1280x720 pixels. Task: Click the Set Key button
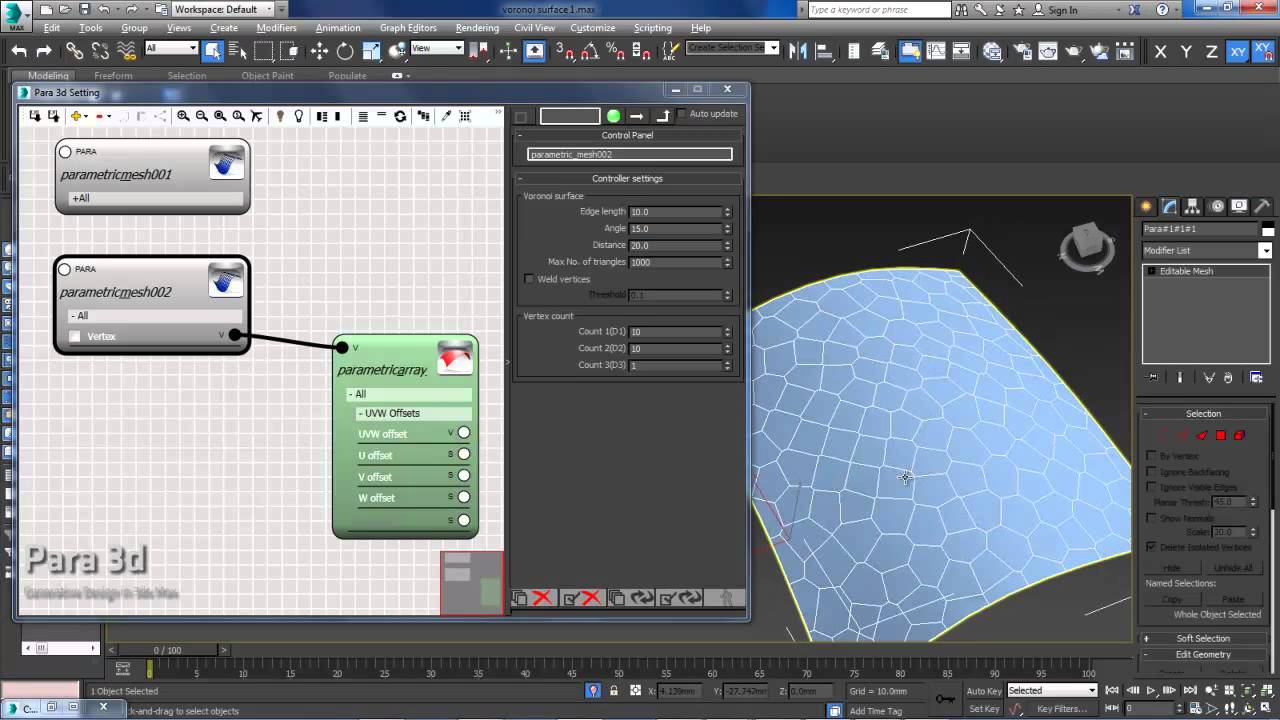pos(984,709)
